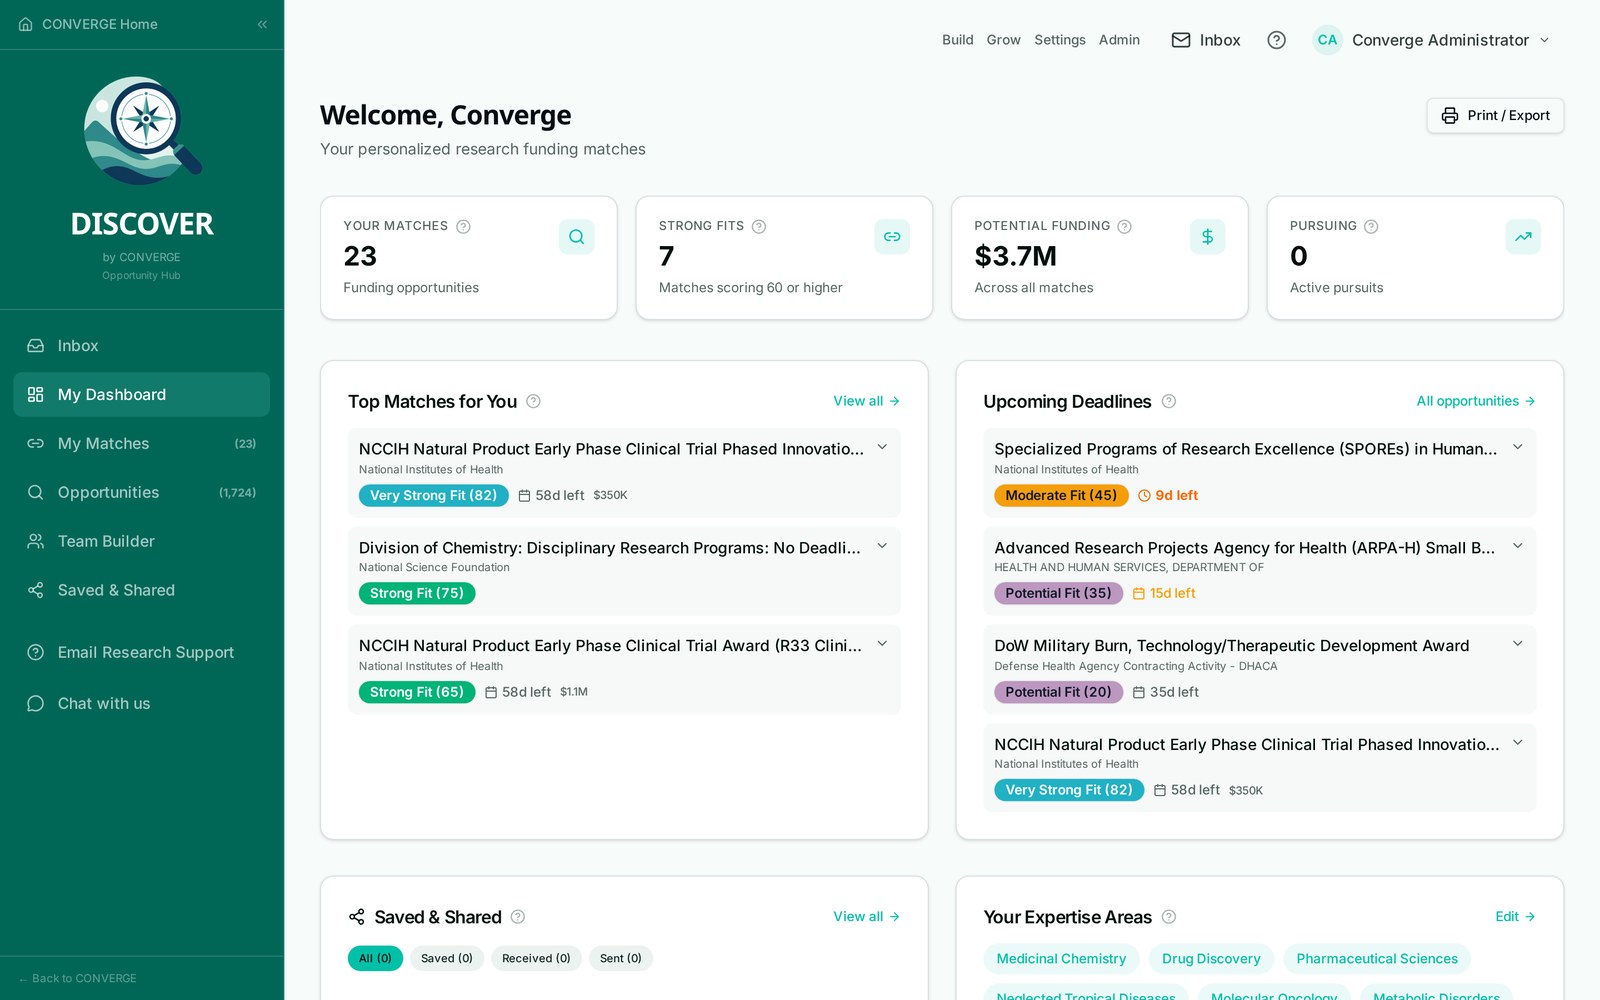Select the Sent (0) filter pill

[x=621, y=959]
